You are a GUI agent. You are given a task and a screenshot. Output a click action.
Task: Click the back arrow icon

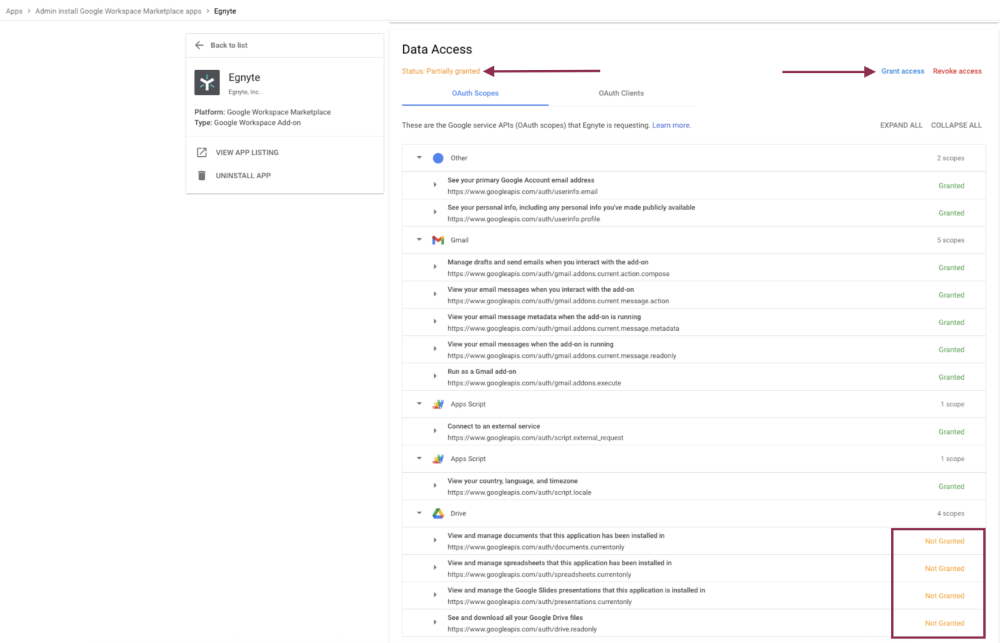(200, 45)
